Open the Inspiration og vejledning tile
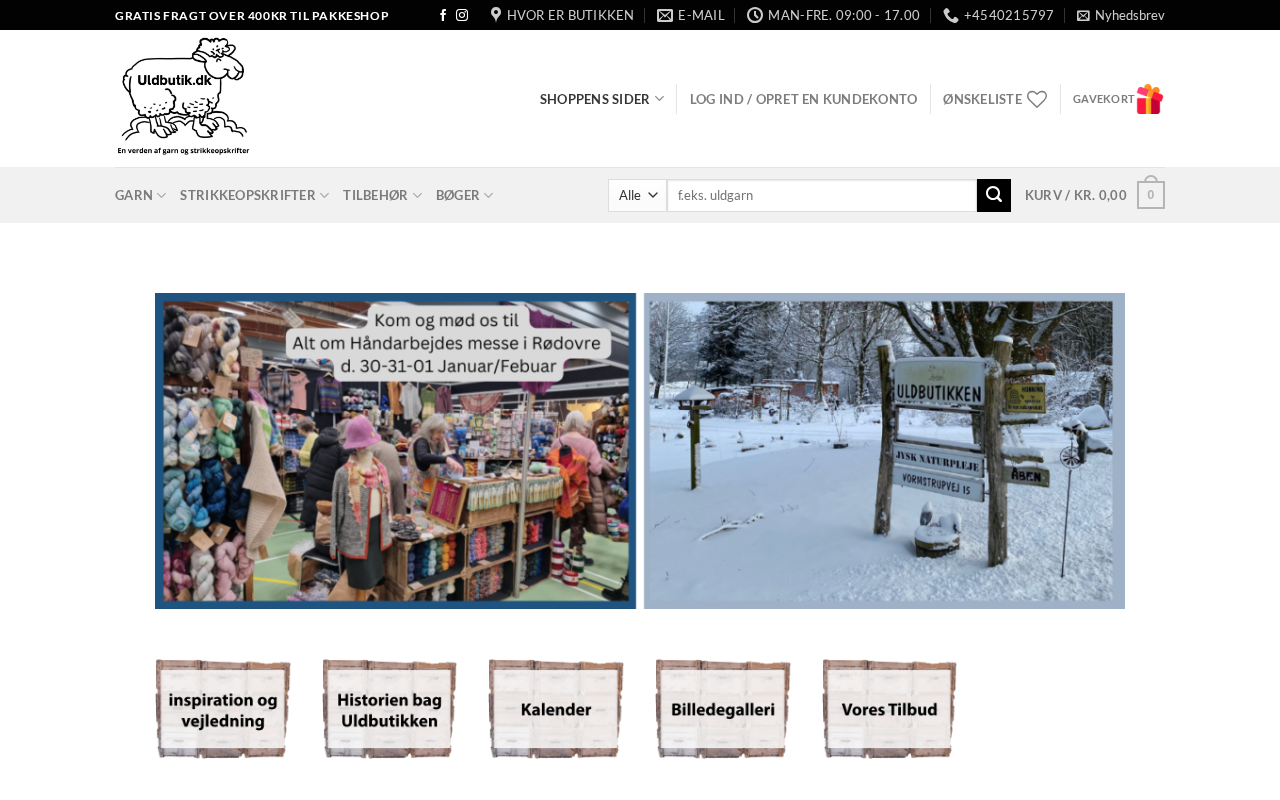Screen dimensions: 1280x800 (x=223, y=709)
